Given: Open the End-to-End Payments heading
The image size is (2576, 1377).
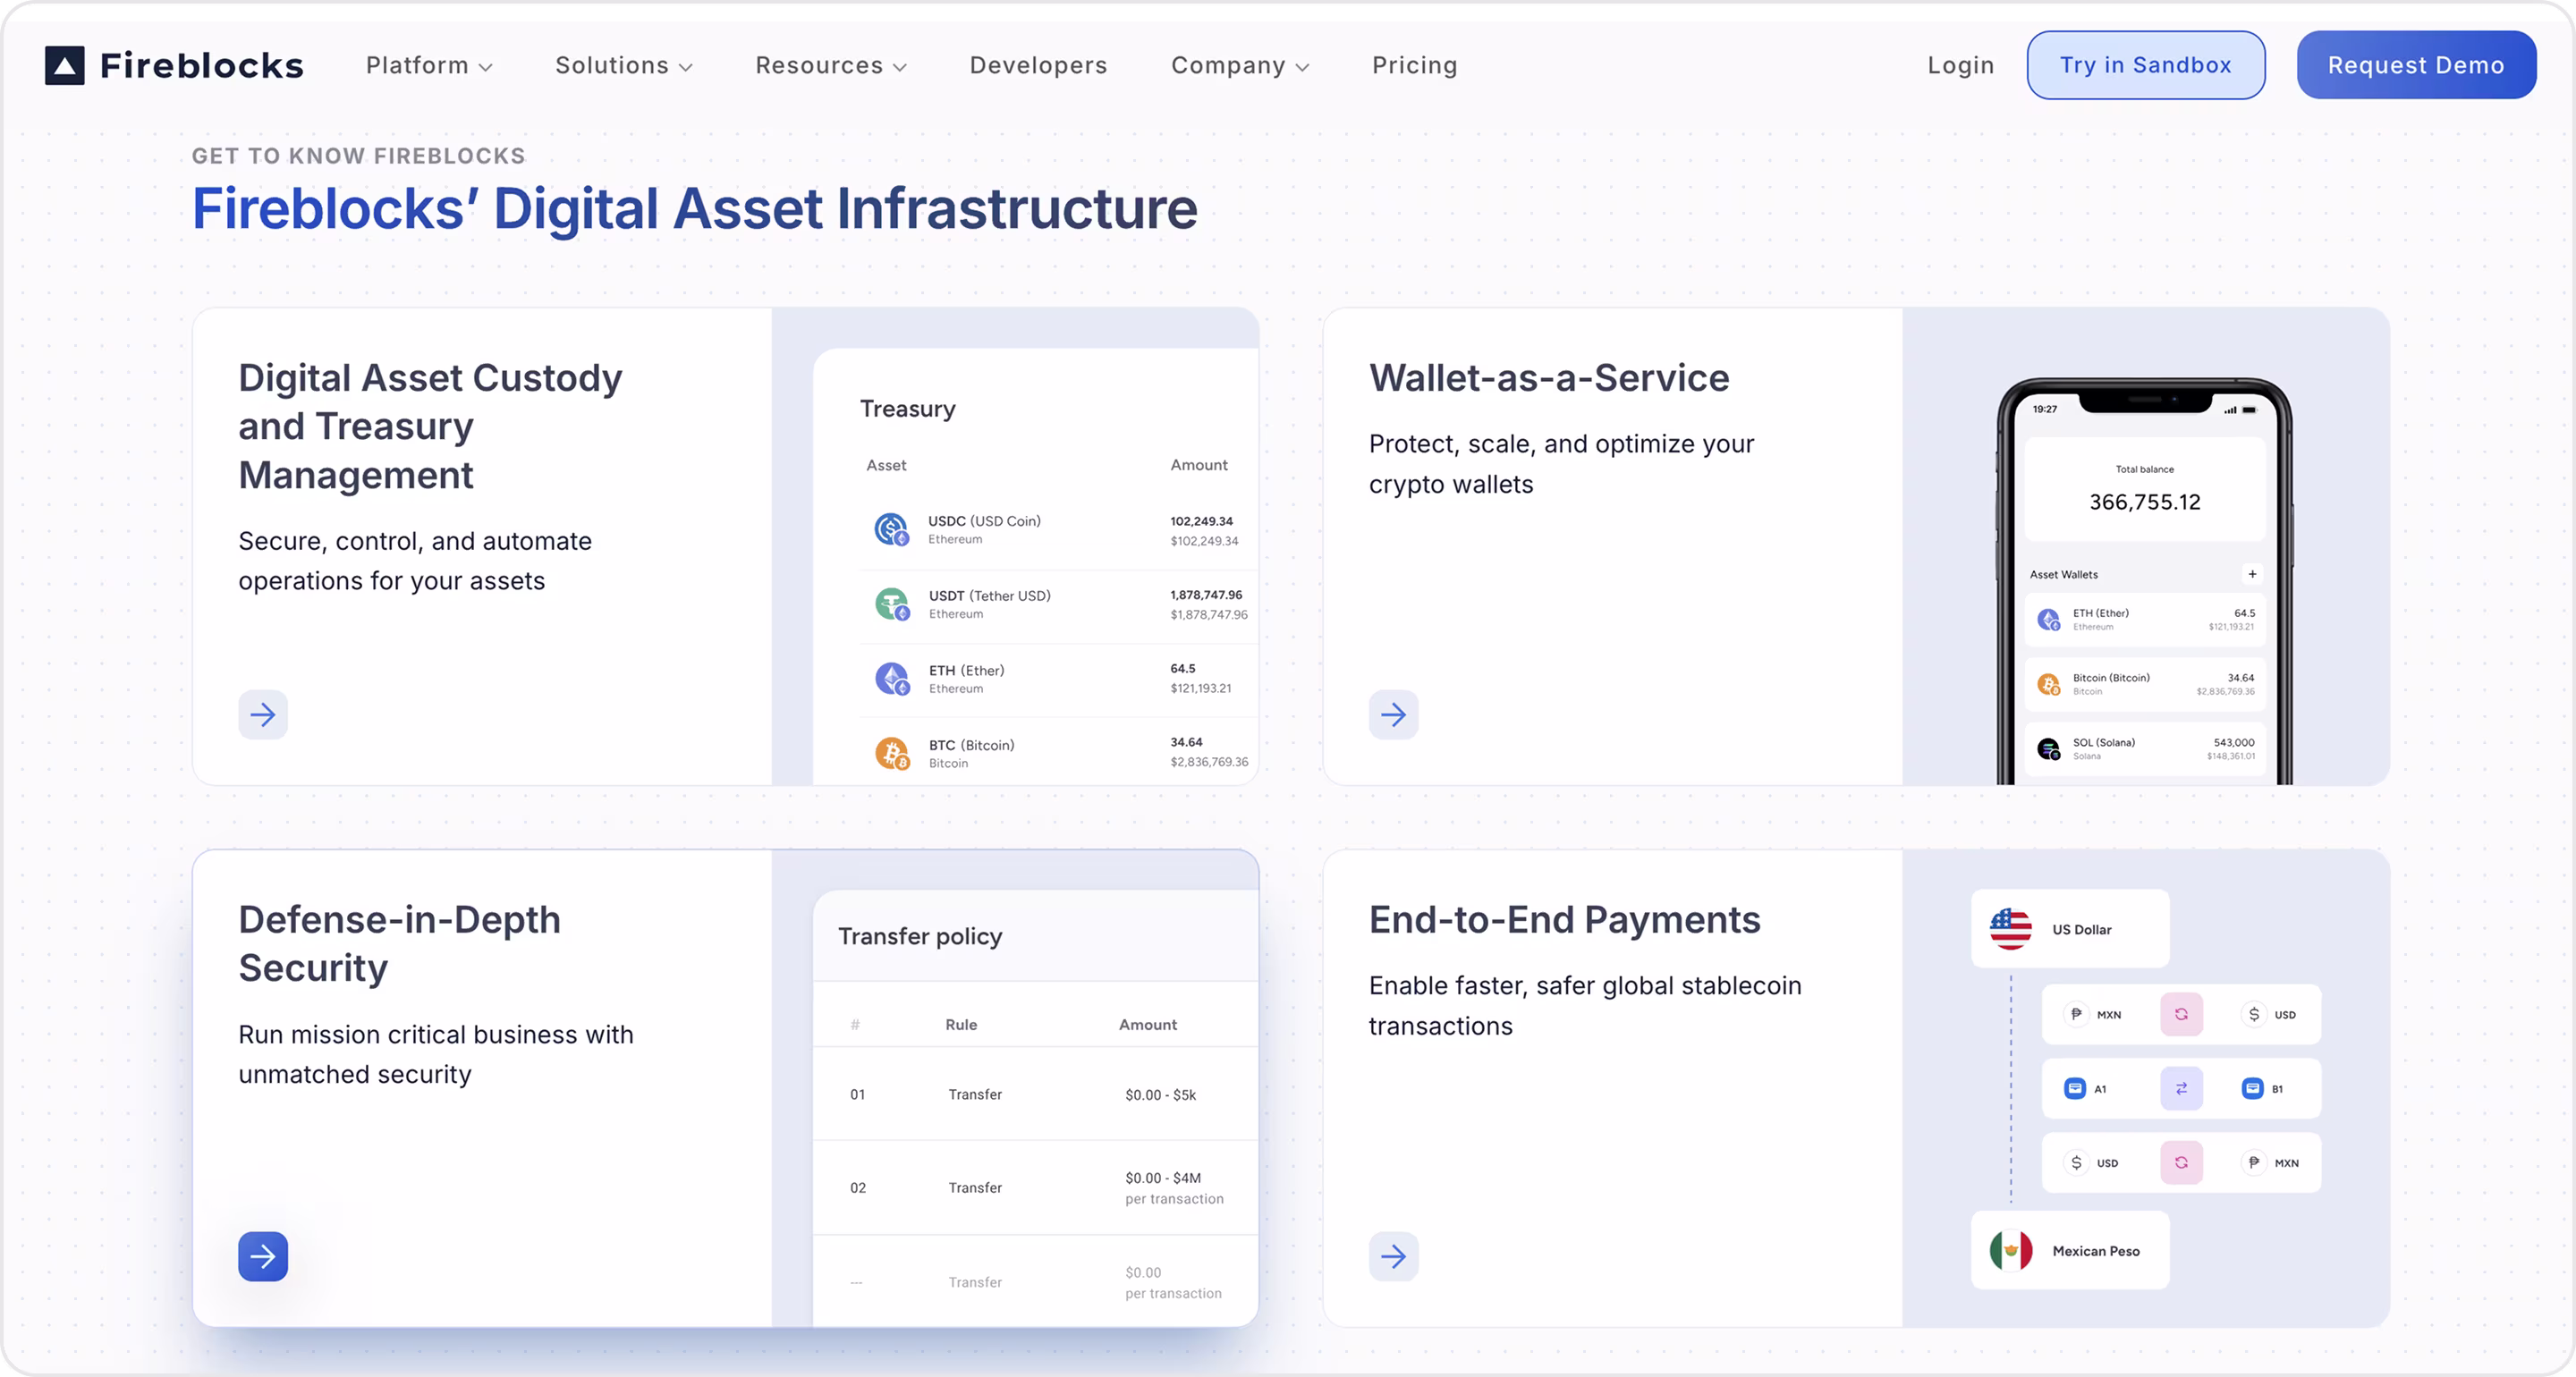Looking at the screenshot, I should tap(1564, 920).
